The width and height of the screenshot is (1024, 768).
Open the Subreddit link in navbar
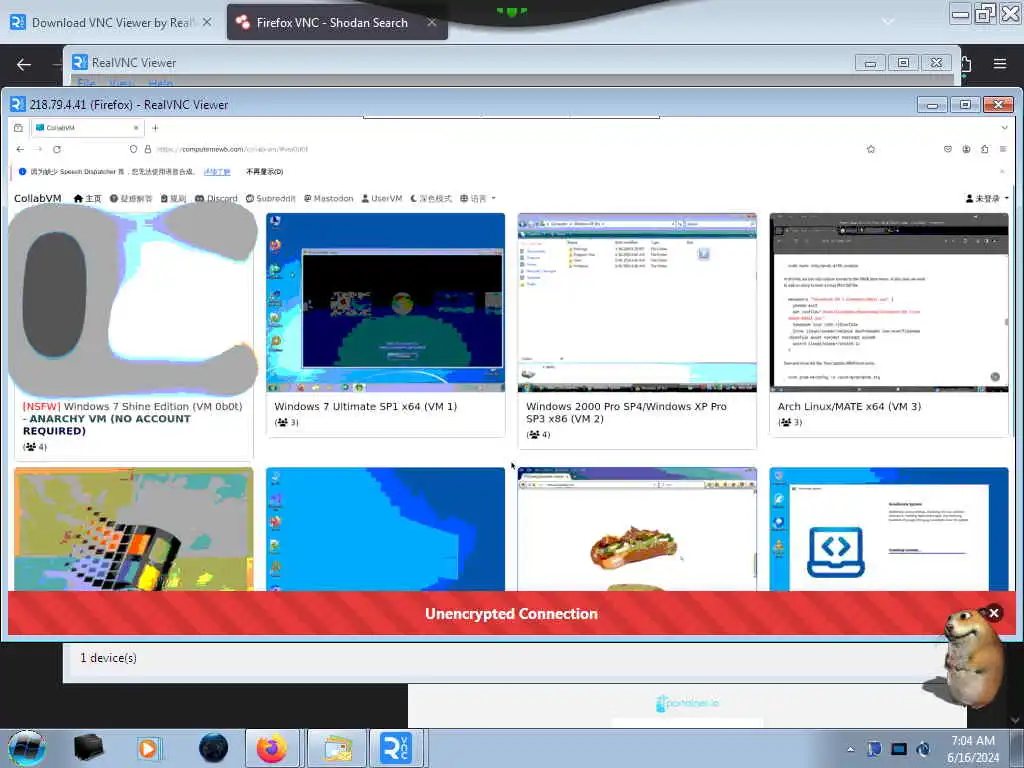270,199
